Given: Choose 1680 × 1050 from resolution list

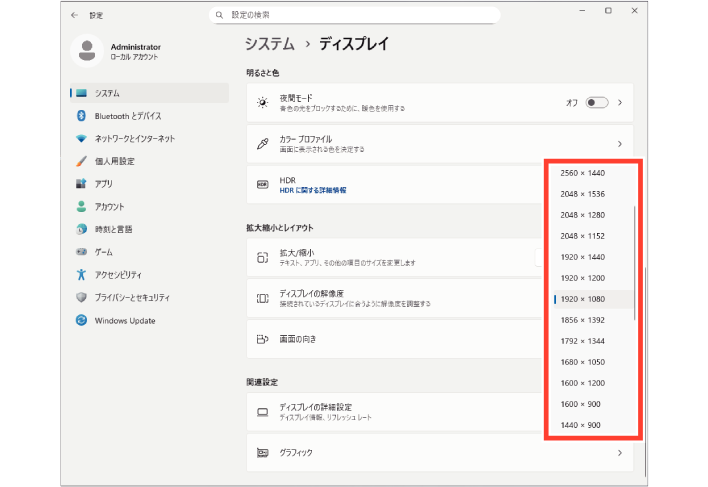Looking at the screenshot, I should 583,362.
